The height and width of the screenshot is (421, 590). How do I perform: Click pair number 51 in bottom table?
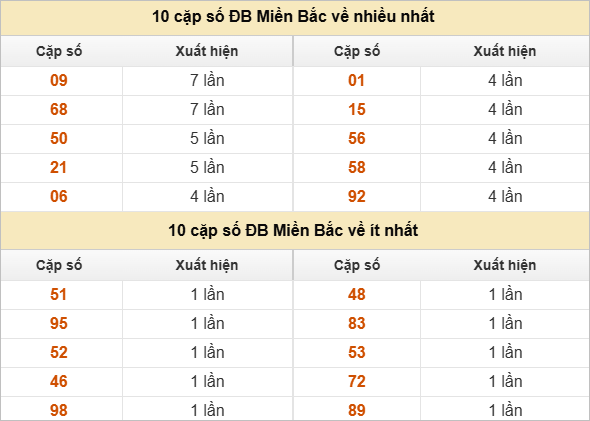(x=59, y=295)
